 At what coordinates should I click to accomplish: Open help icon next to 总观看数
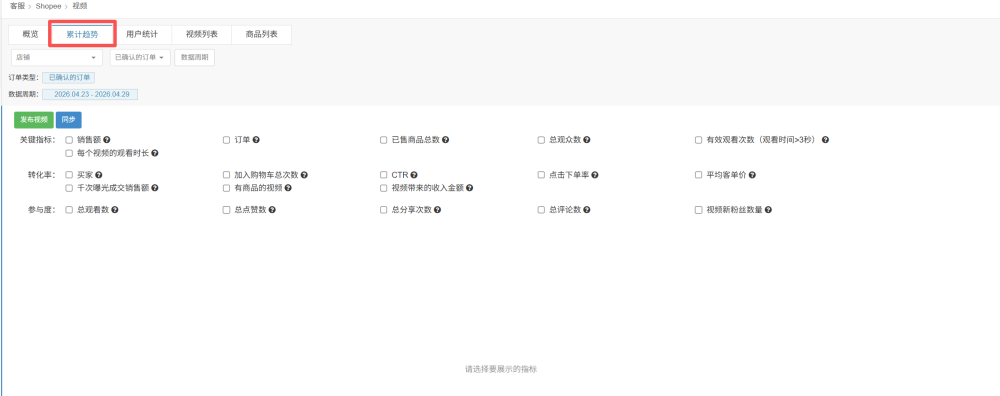[115, 210]
